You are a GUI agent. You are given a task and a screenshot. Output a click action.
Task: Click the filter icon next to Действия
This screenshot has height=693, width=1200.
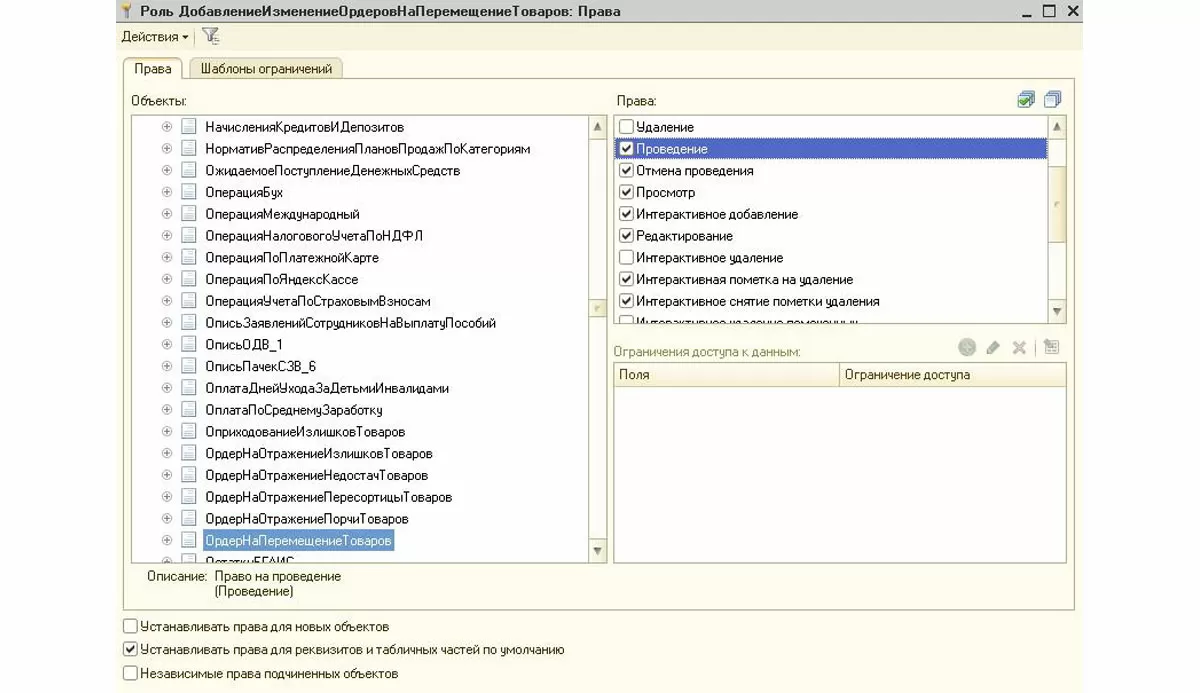(x=210, y=36)
